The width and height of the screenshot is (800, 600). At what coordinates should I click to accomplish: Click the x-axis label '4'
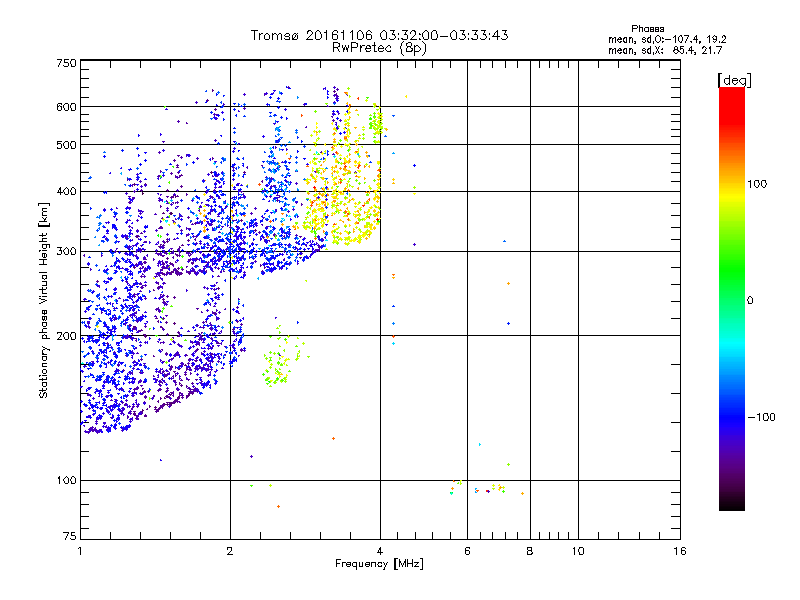[x=380, y=551]
